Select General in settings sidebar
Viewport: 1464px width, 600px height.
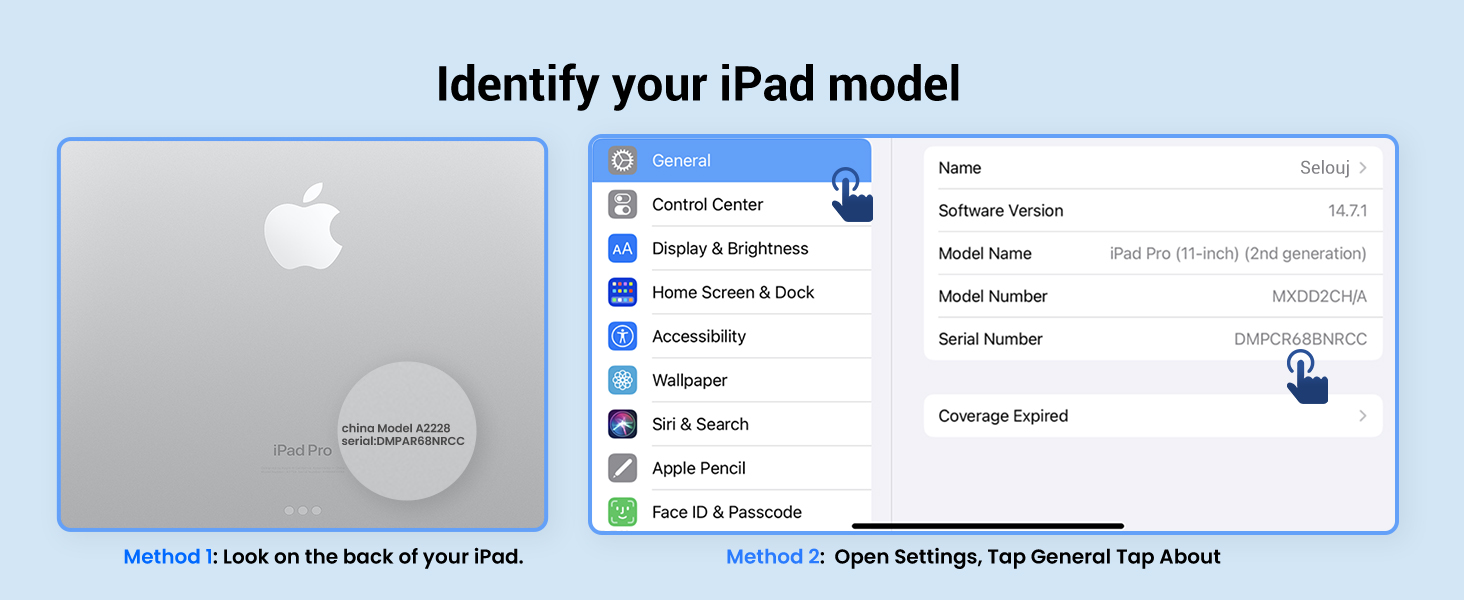(732, 160)
